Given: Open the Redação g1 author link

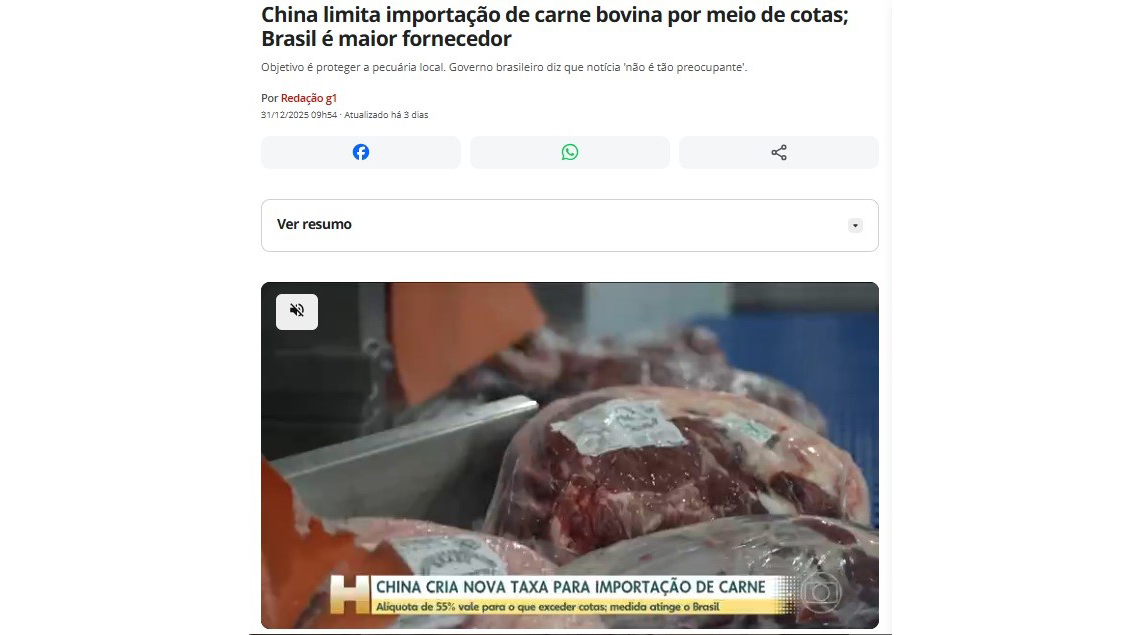Looking at the screenshot, I should [309, 98].
